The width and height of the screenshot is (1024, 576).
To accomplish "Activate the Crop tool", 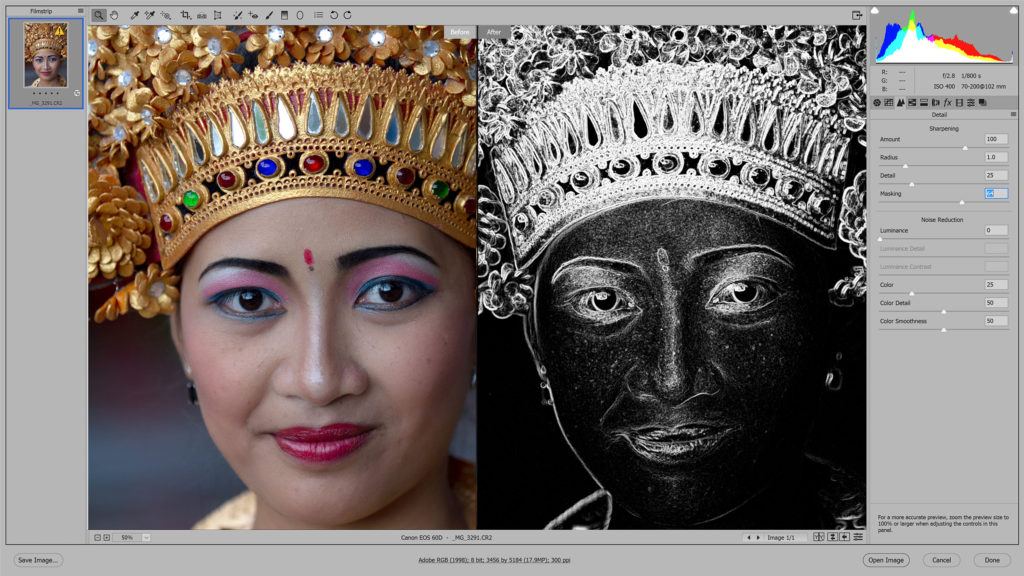I will tap(186, 15).
